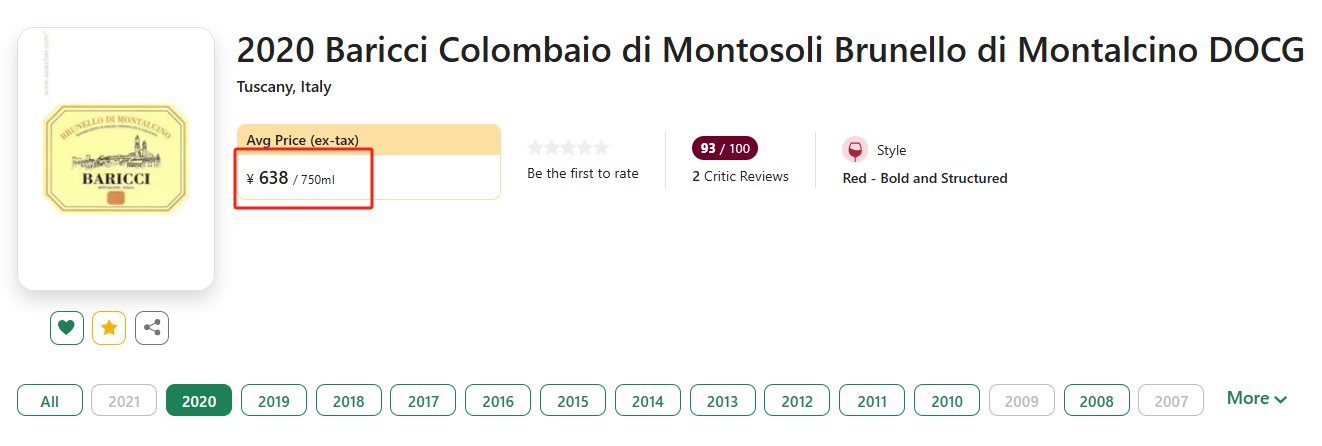
Task: Select the 2010 vintage tab
Action: coord(947,401)
